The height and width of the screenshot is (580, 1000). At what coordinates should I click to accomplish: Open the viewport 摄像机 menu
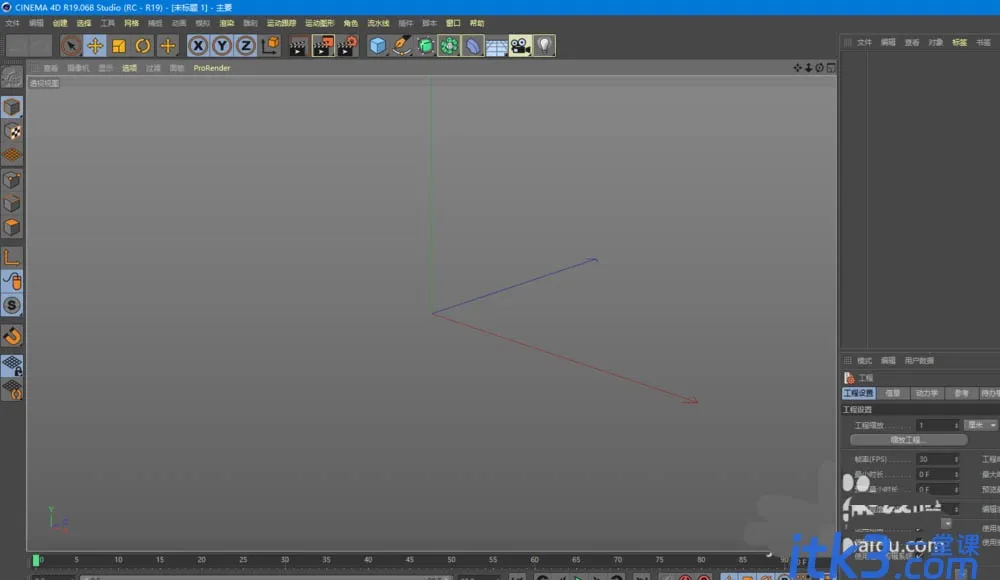(x=78, y=68)
